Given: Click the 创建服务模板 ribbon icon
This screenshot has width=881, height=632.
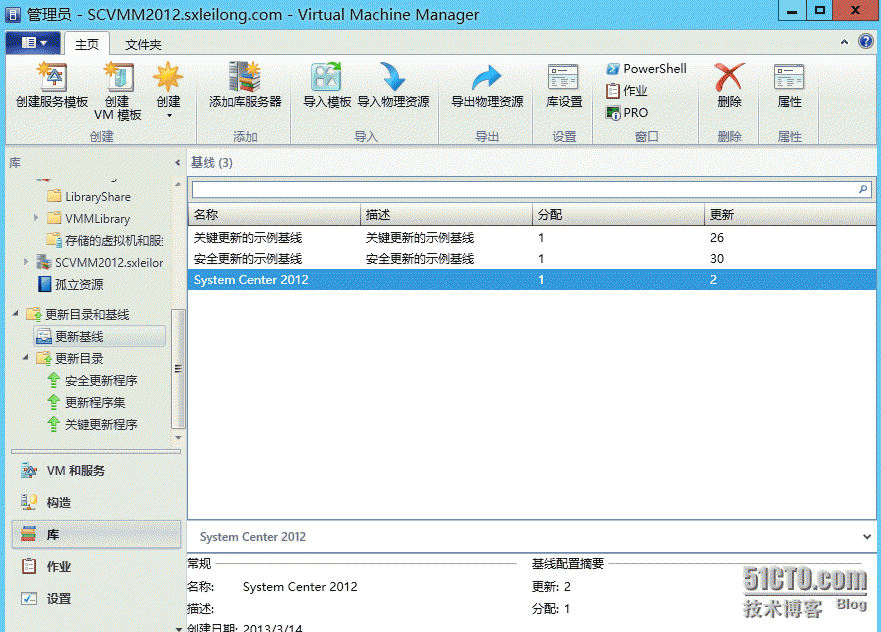Looking at the screenshot, I should tap(52, 77).
